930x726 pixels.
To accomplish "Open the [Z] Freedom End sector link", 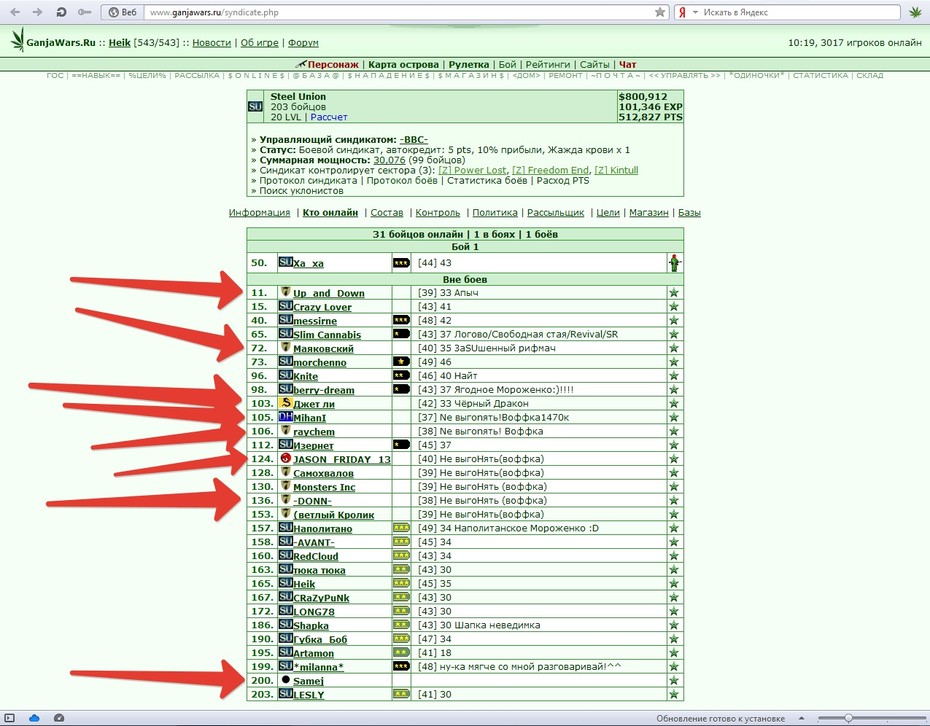I will [x=550, y=170].
